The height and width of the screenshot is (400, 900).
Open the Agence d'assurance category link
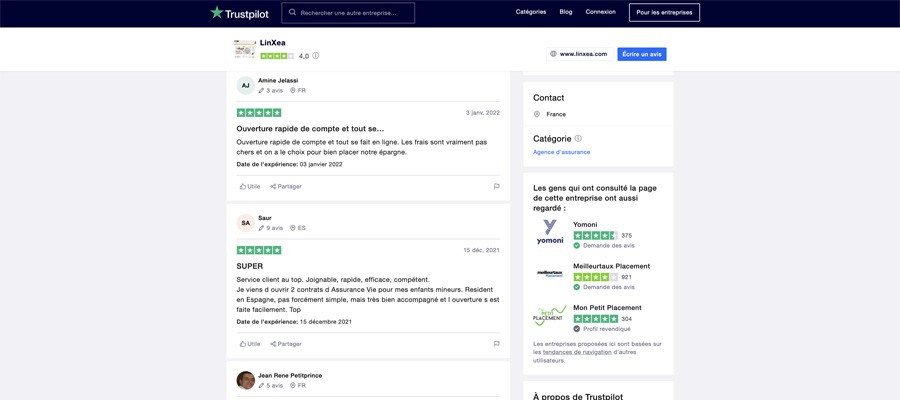pyautogui.click(x=561, y=152)
